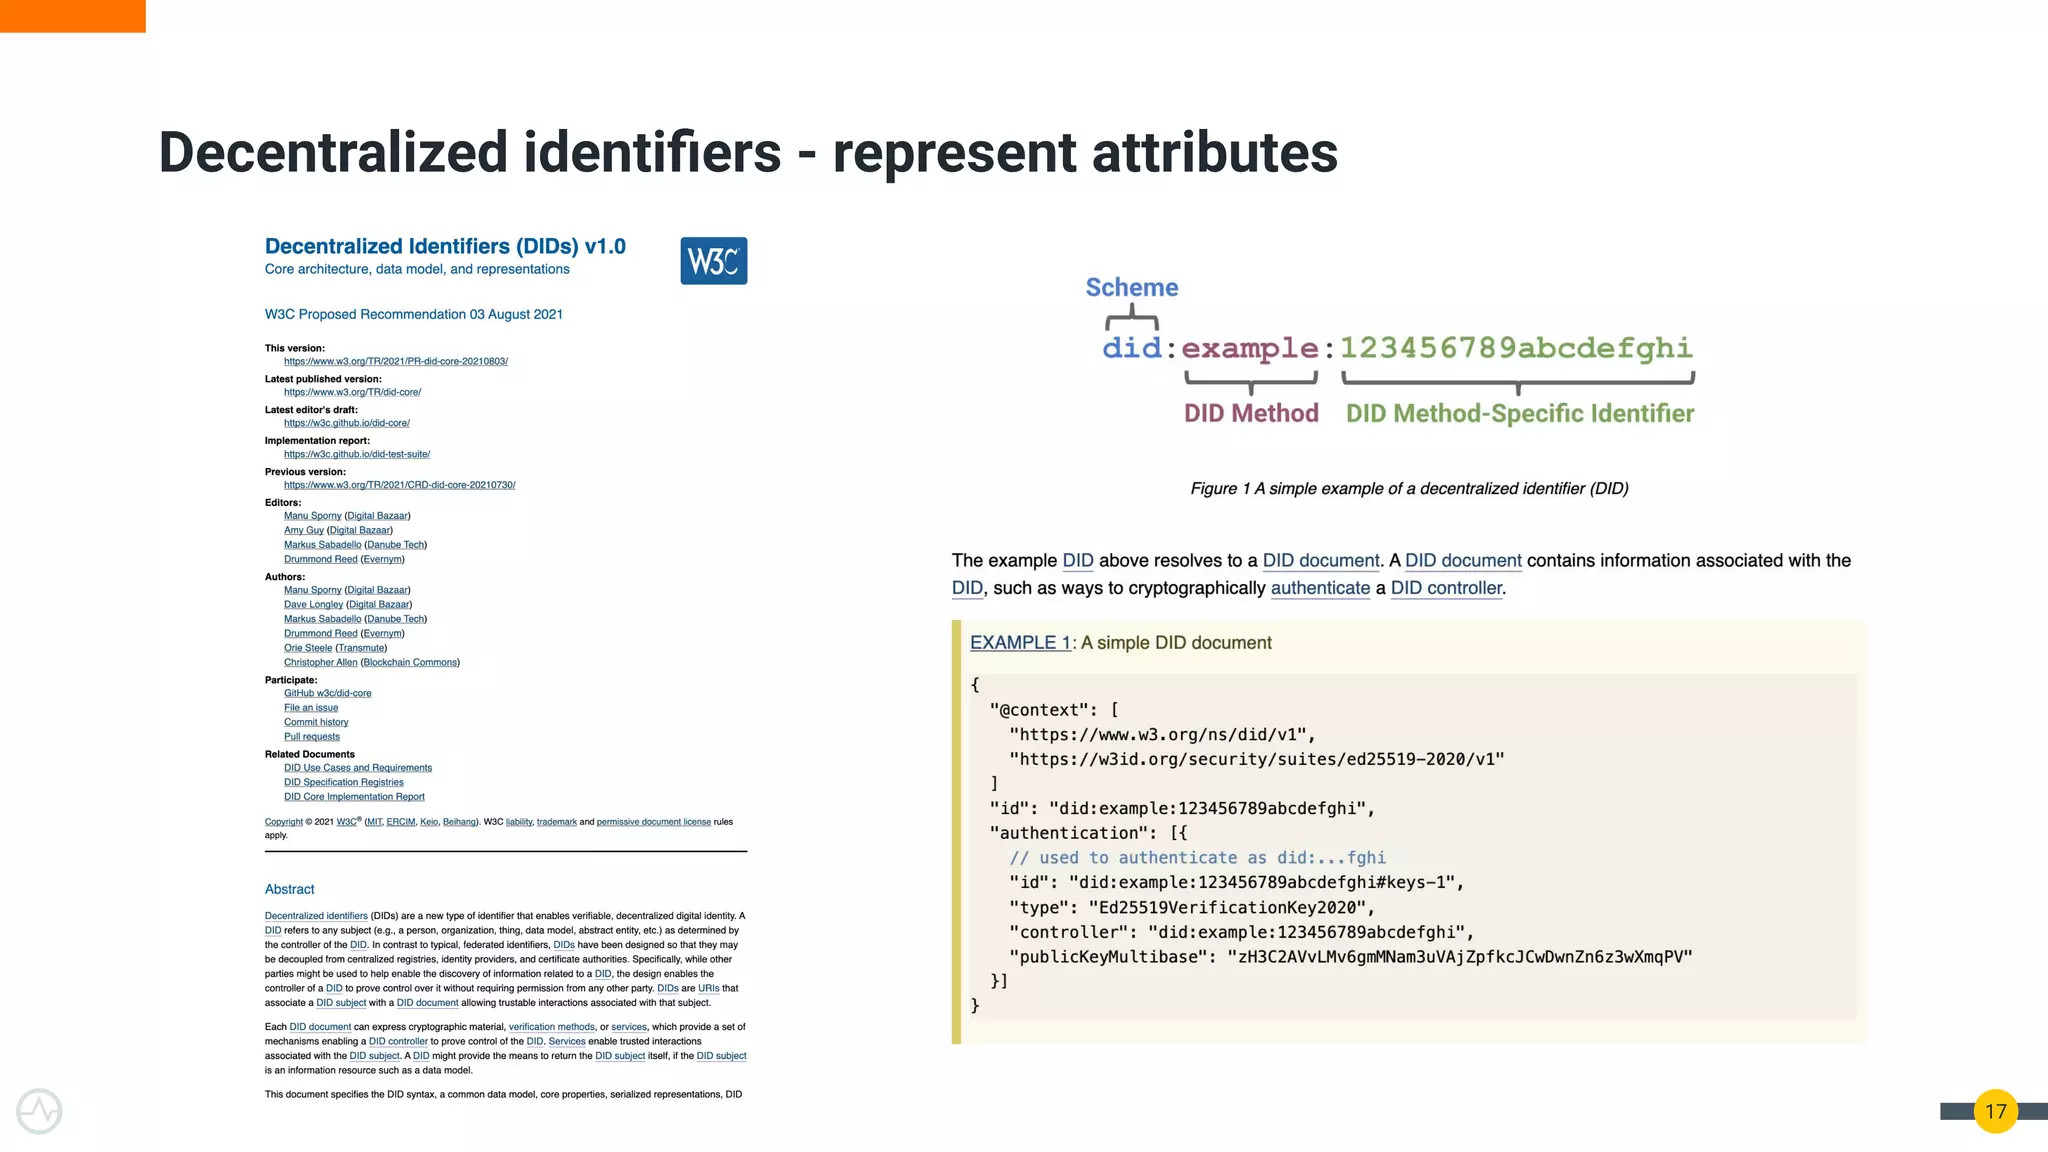Click the File an issue link
2048x1152 pixels.
coord(311,708)
